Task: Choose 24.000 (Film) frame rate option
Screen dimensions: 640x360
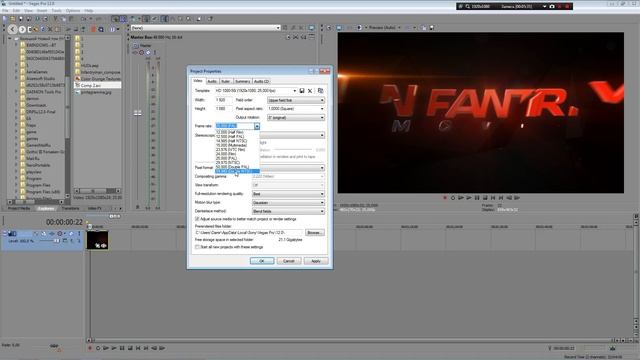Action: [x=237, y=154]
